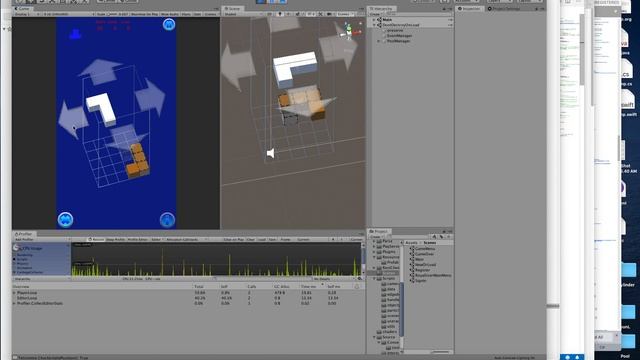Click the CPU usage graph timeline
Screen dimensions: 640x360
click(216, 260)
